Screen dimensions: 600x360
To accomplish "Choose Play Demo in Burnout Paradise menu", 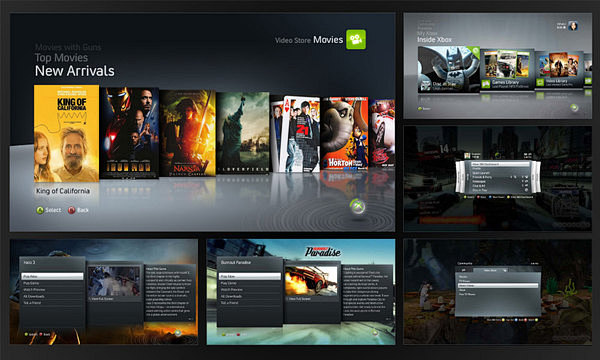I will click(x=249, y=283).
